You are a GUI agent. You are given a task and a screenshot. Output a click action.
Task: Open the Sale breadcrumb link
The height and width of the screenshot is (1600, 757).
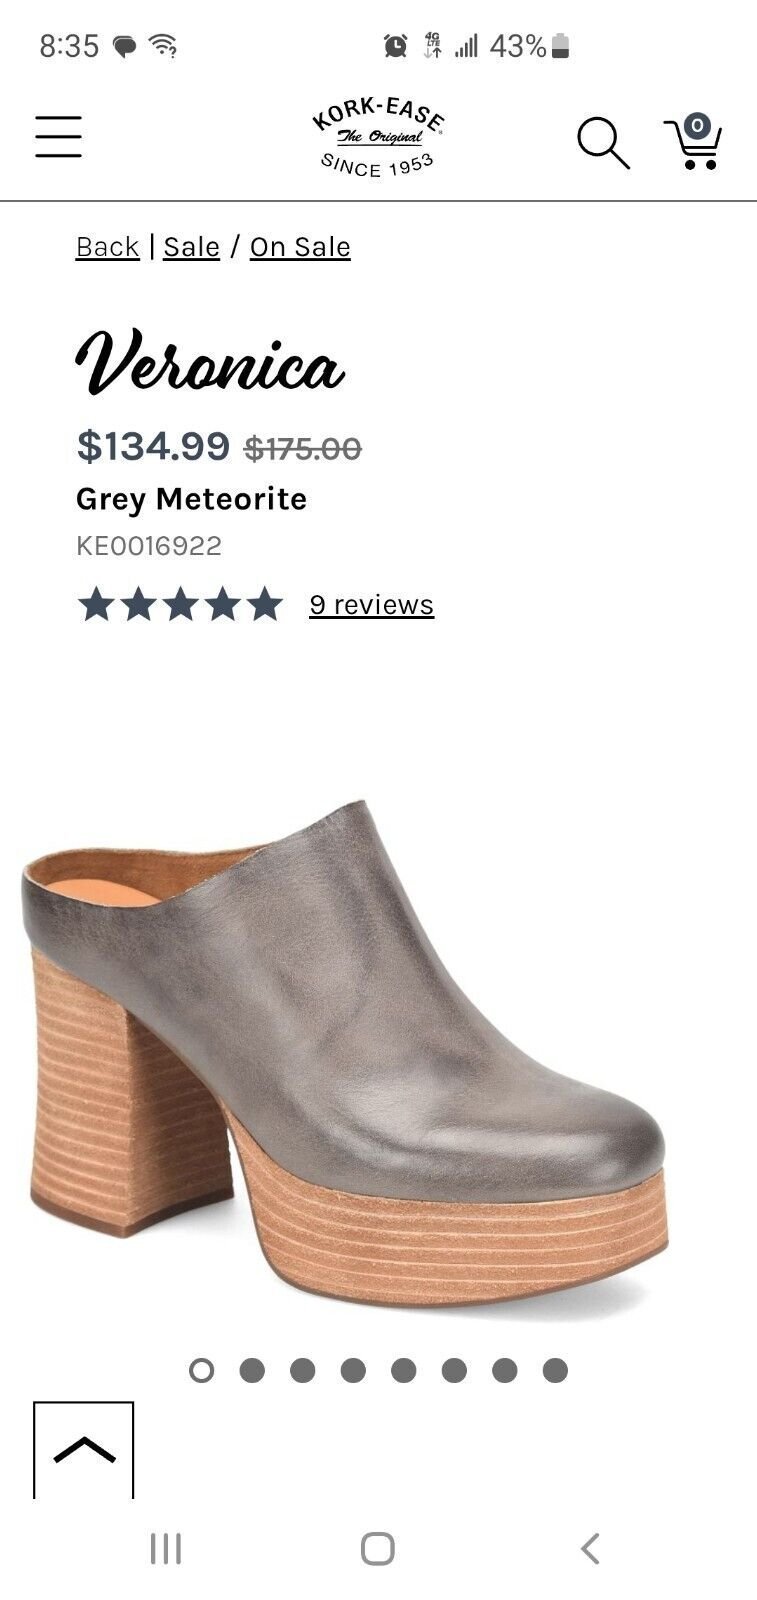tap(191, 247)
